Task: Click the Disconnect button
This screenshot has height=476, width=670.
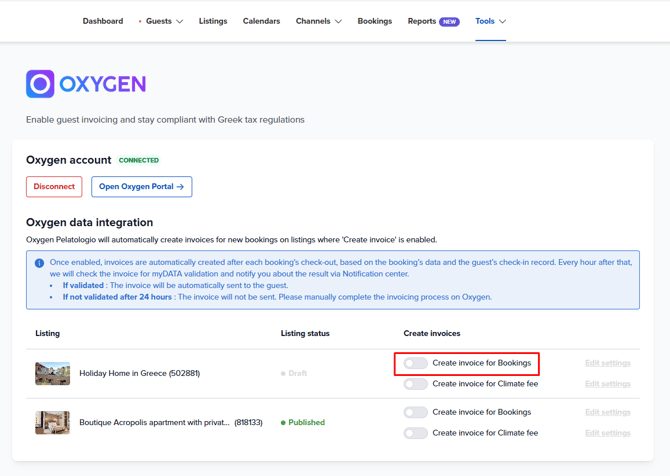Action: 54,187
